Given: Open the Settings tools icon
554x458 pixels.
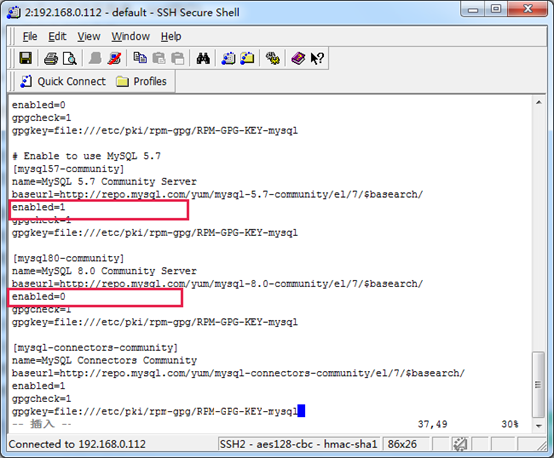Looking at the screenshot, I should click(x=272, y=58).
